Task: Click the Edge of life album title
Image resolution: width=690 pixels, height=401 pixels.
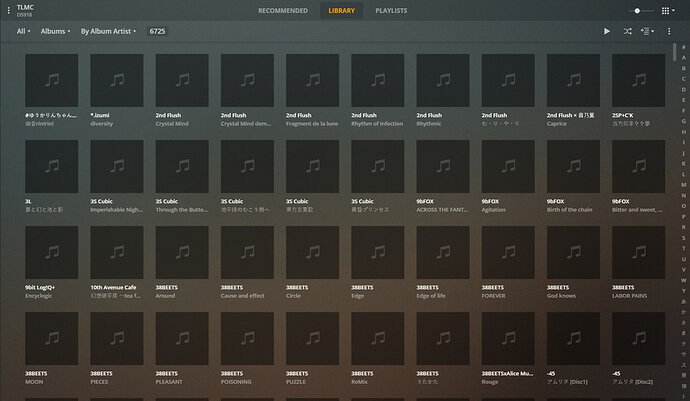Action: 431,296
